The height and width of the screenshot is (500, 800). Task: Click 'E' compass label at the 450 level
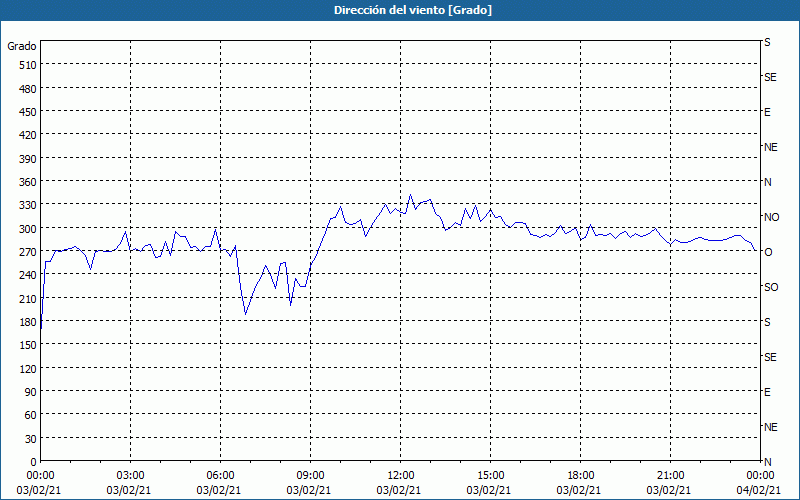pyautogui.click(x=767, y=112)
